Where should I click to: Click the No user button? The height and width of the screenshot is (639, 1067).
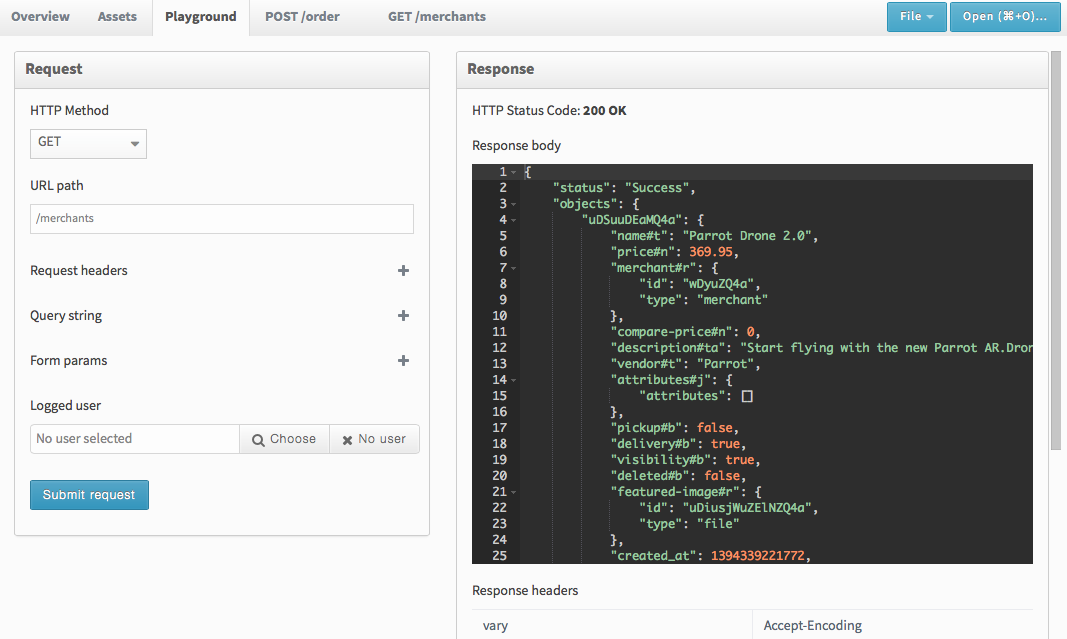(374, 439)
